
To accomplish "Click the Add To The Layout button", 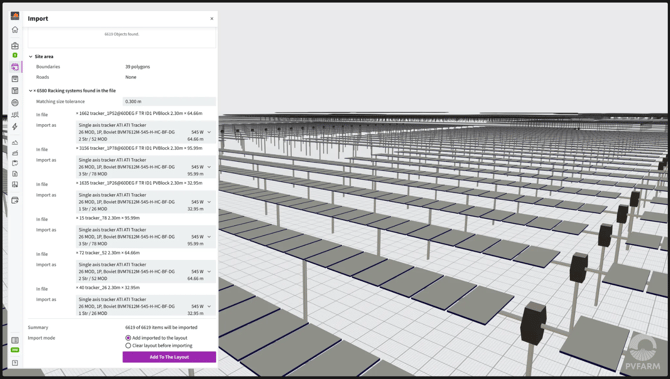I will (x=169, y=357).
